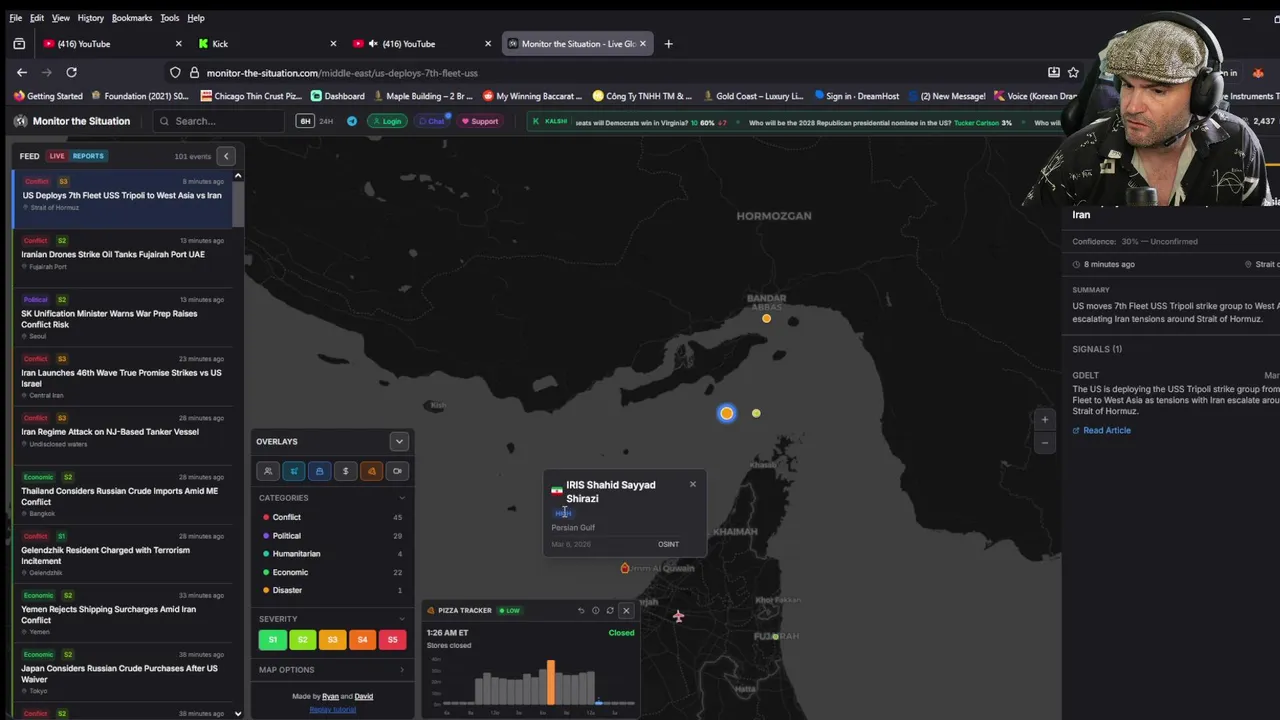The height and width of the screenshot is (720, 1280).
Task: Select the 24H time range
Action: tap(326, 121)
